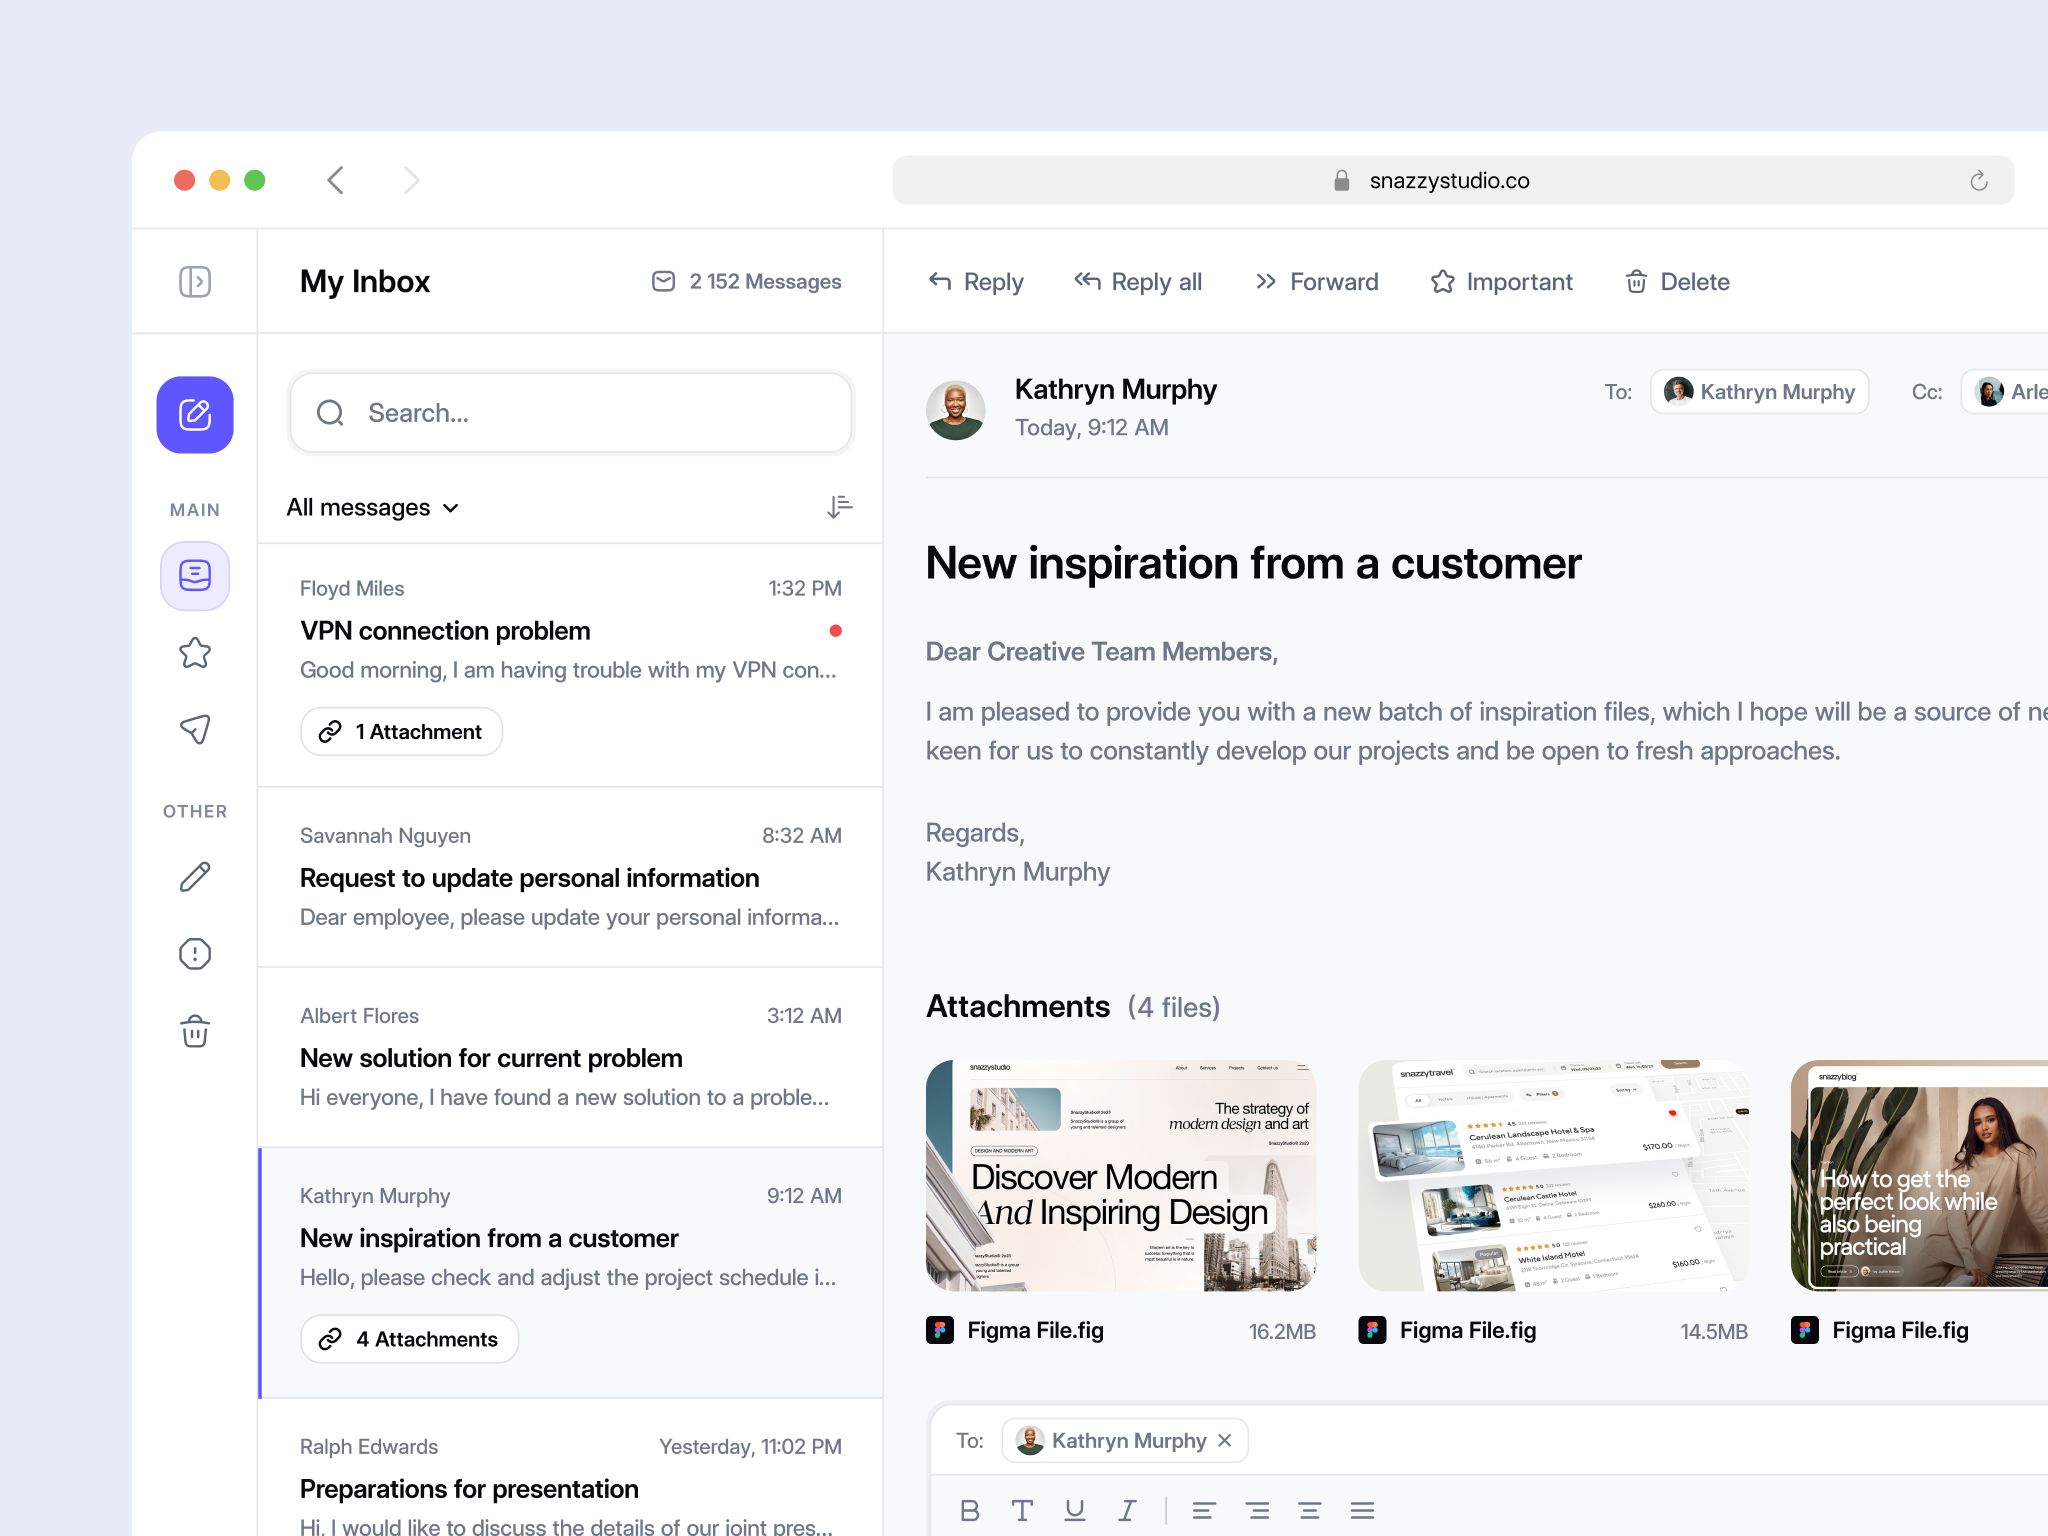Viewport: 2048px width, 1536px height.
Task: Remove Kathryn Murphy from the To field
Action: coord(1224,1440)
